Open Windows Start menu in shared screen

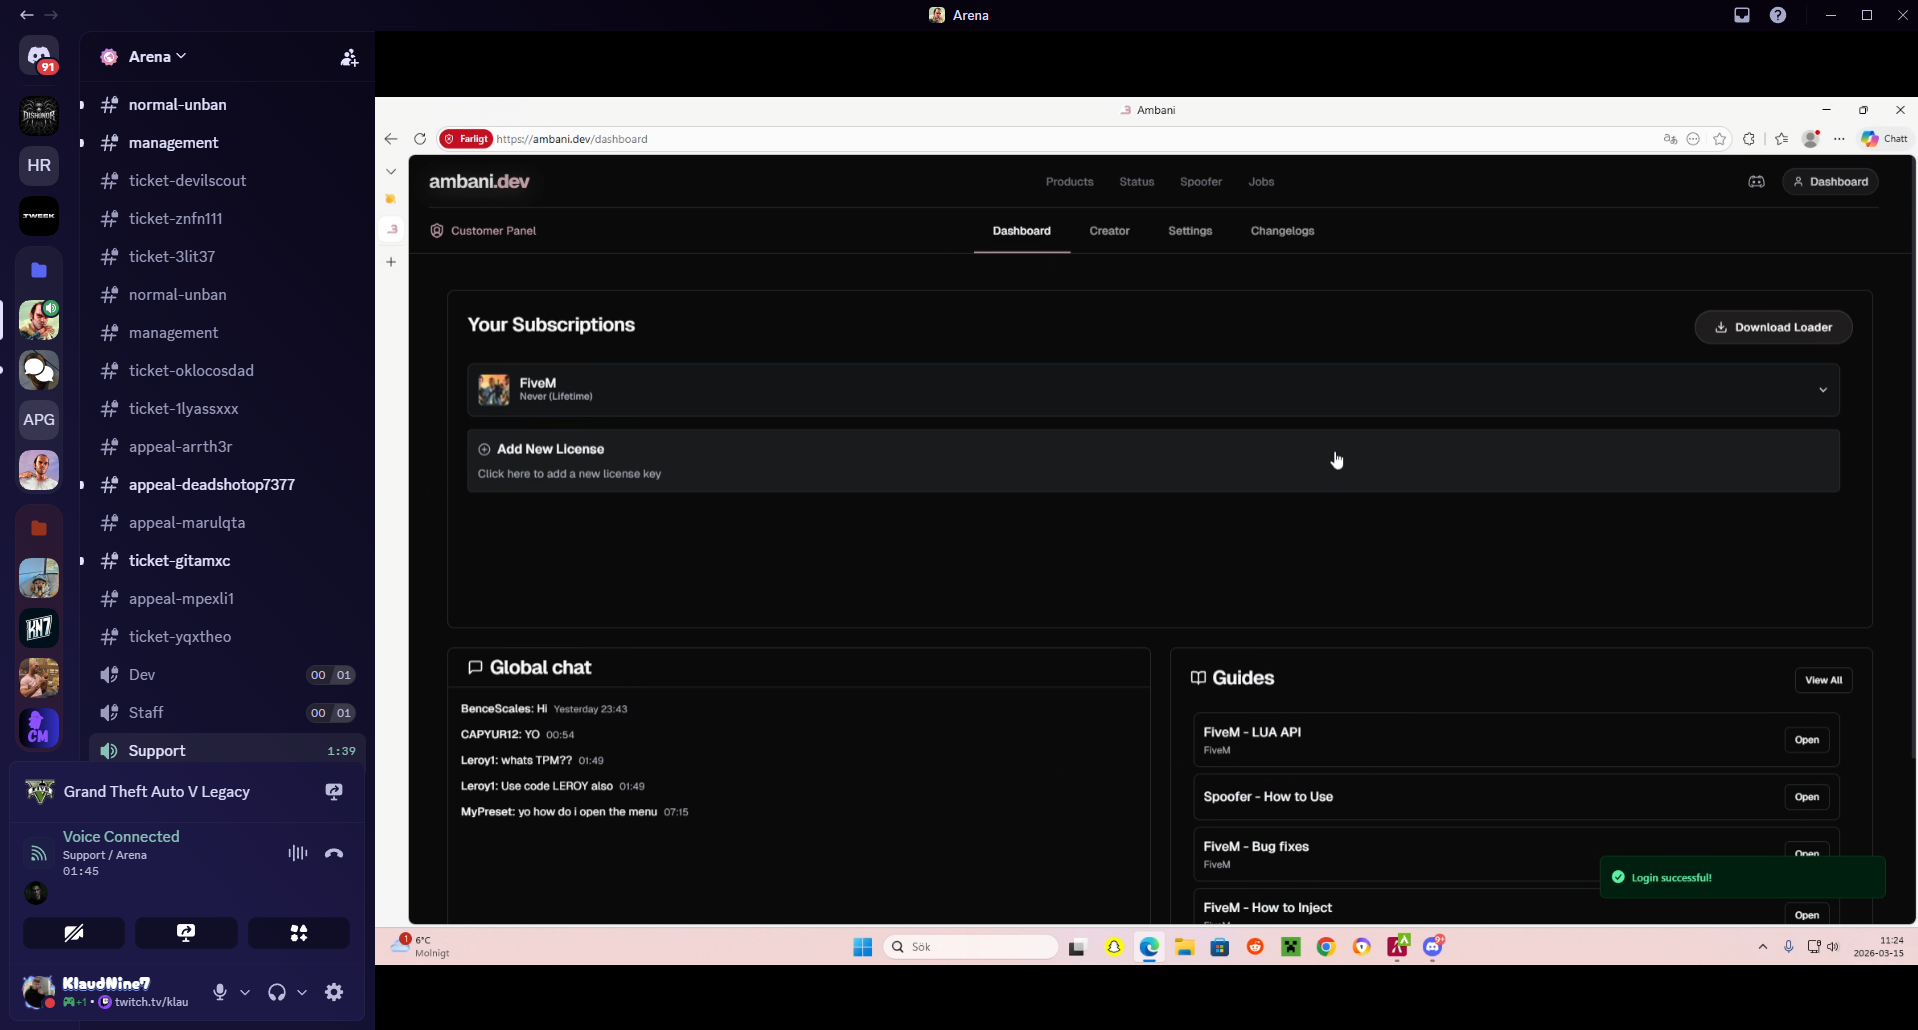(862, 947)
